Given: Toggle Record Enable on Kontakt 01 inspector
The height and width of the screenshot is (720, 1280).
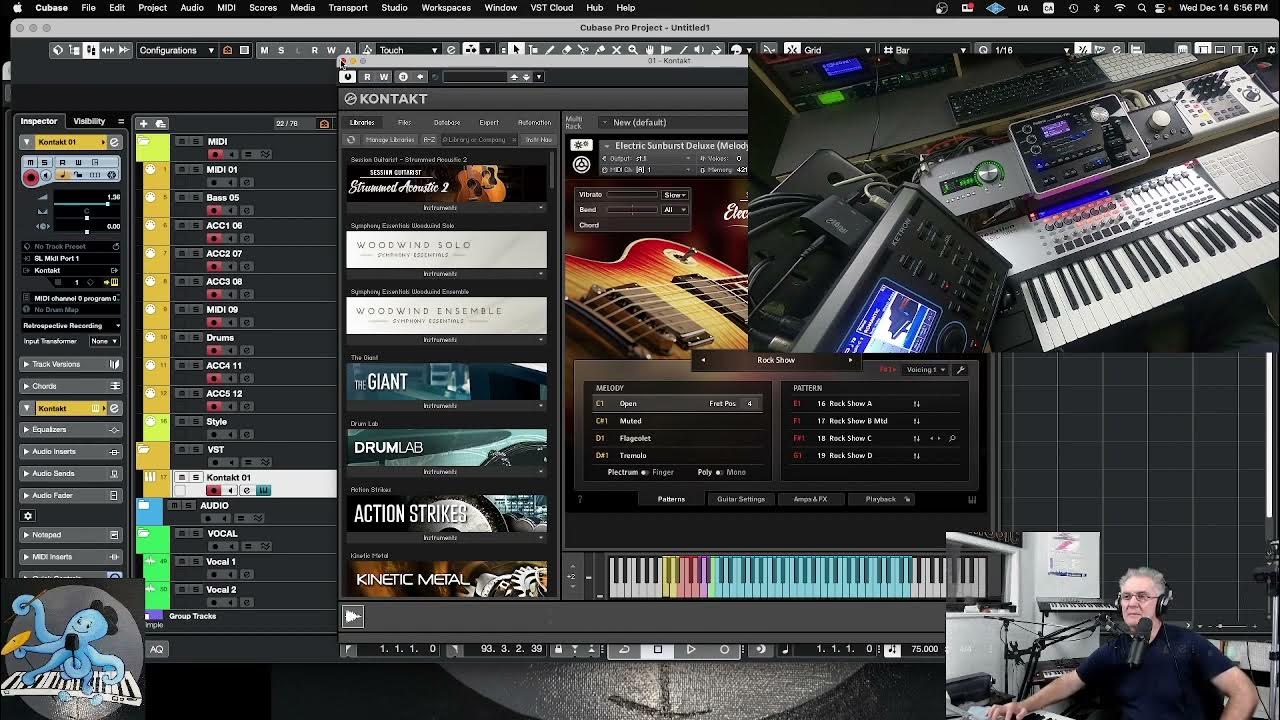Looking at the screenshot, I should (x=30, y=177).
